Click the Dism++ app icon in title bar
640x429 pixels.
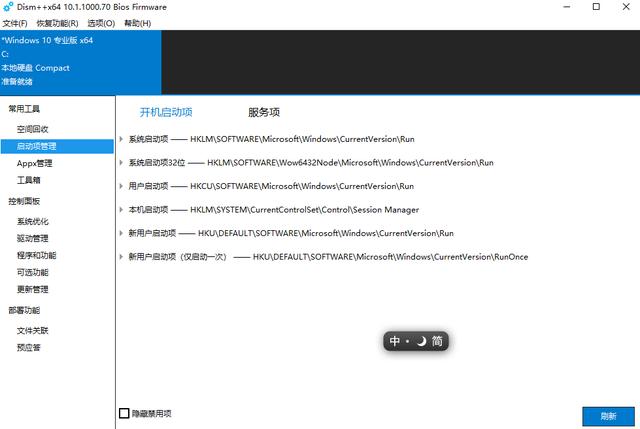(x=8, y=7)
